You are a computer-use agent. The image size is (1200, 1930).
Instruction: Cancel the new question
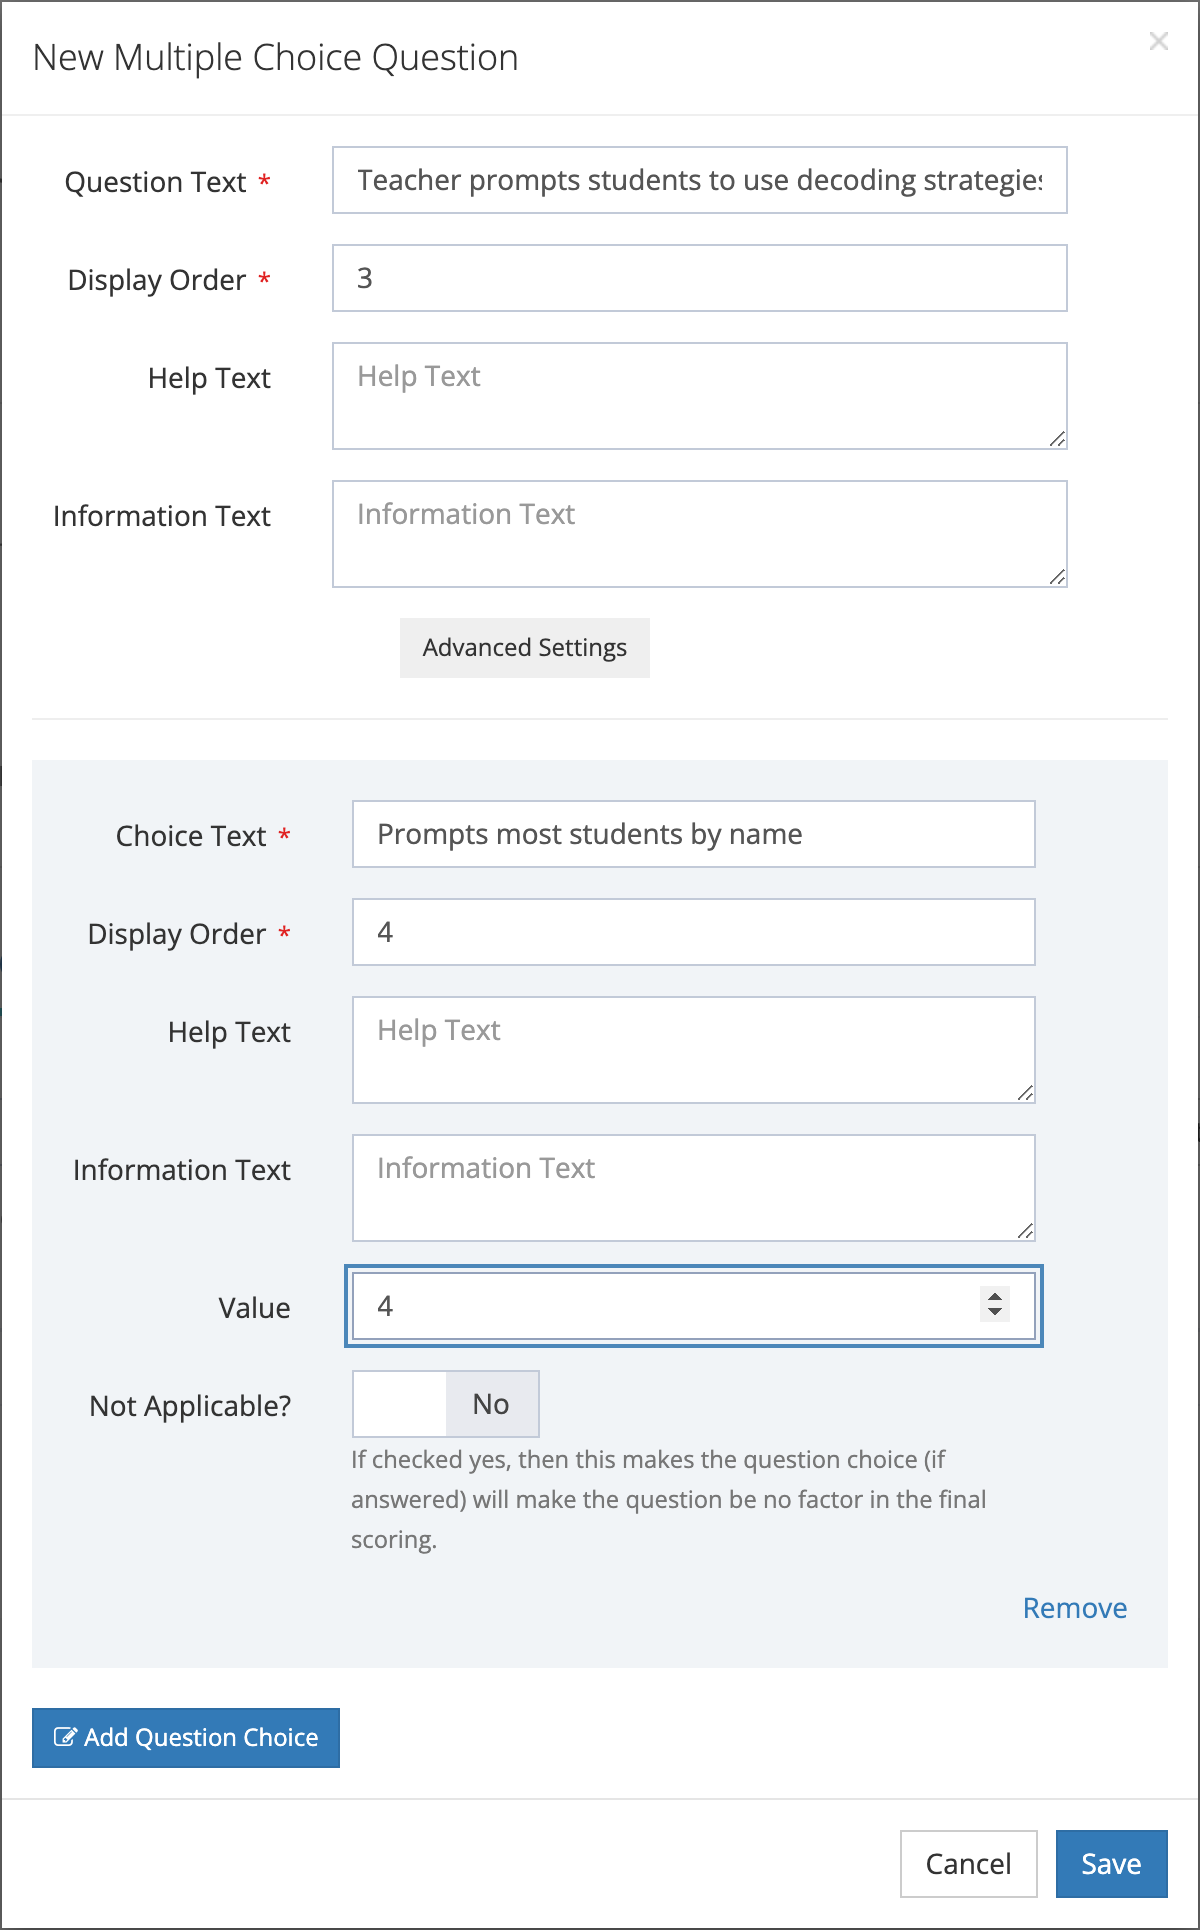click(969, 1864)
